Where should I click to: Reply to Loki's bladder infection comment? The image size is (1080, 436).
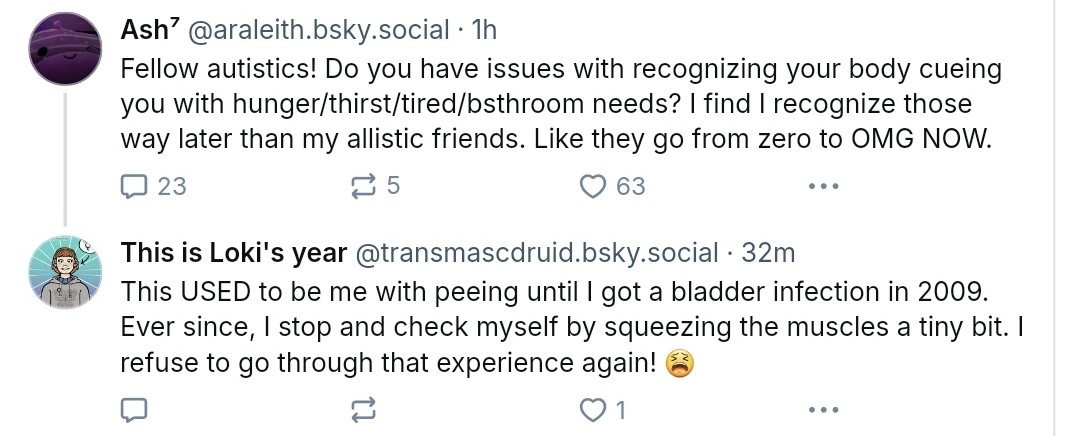click(135, 409)
